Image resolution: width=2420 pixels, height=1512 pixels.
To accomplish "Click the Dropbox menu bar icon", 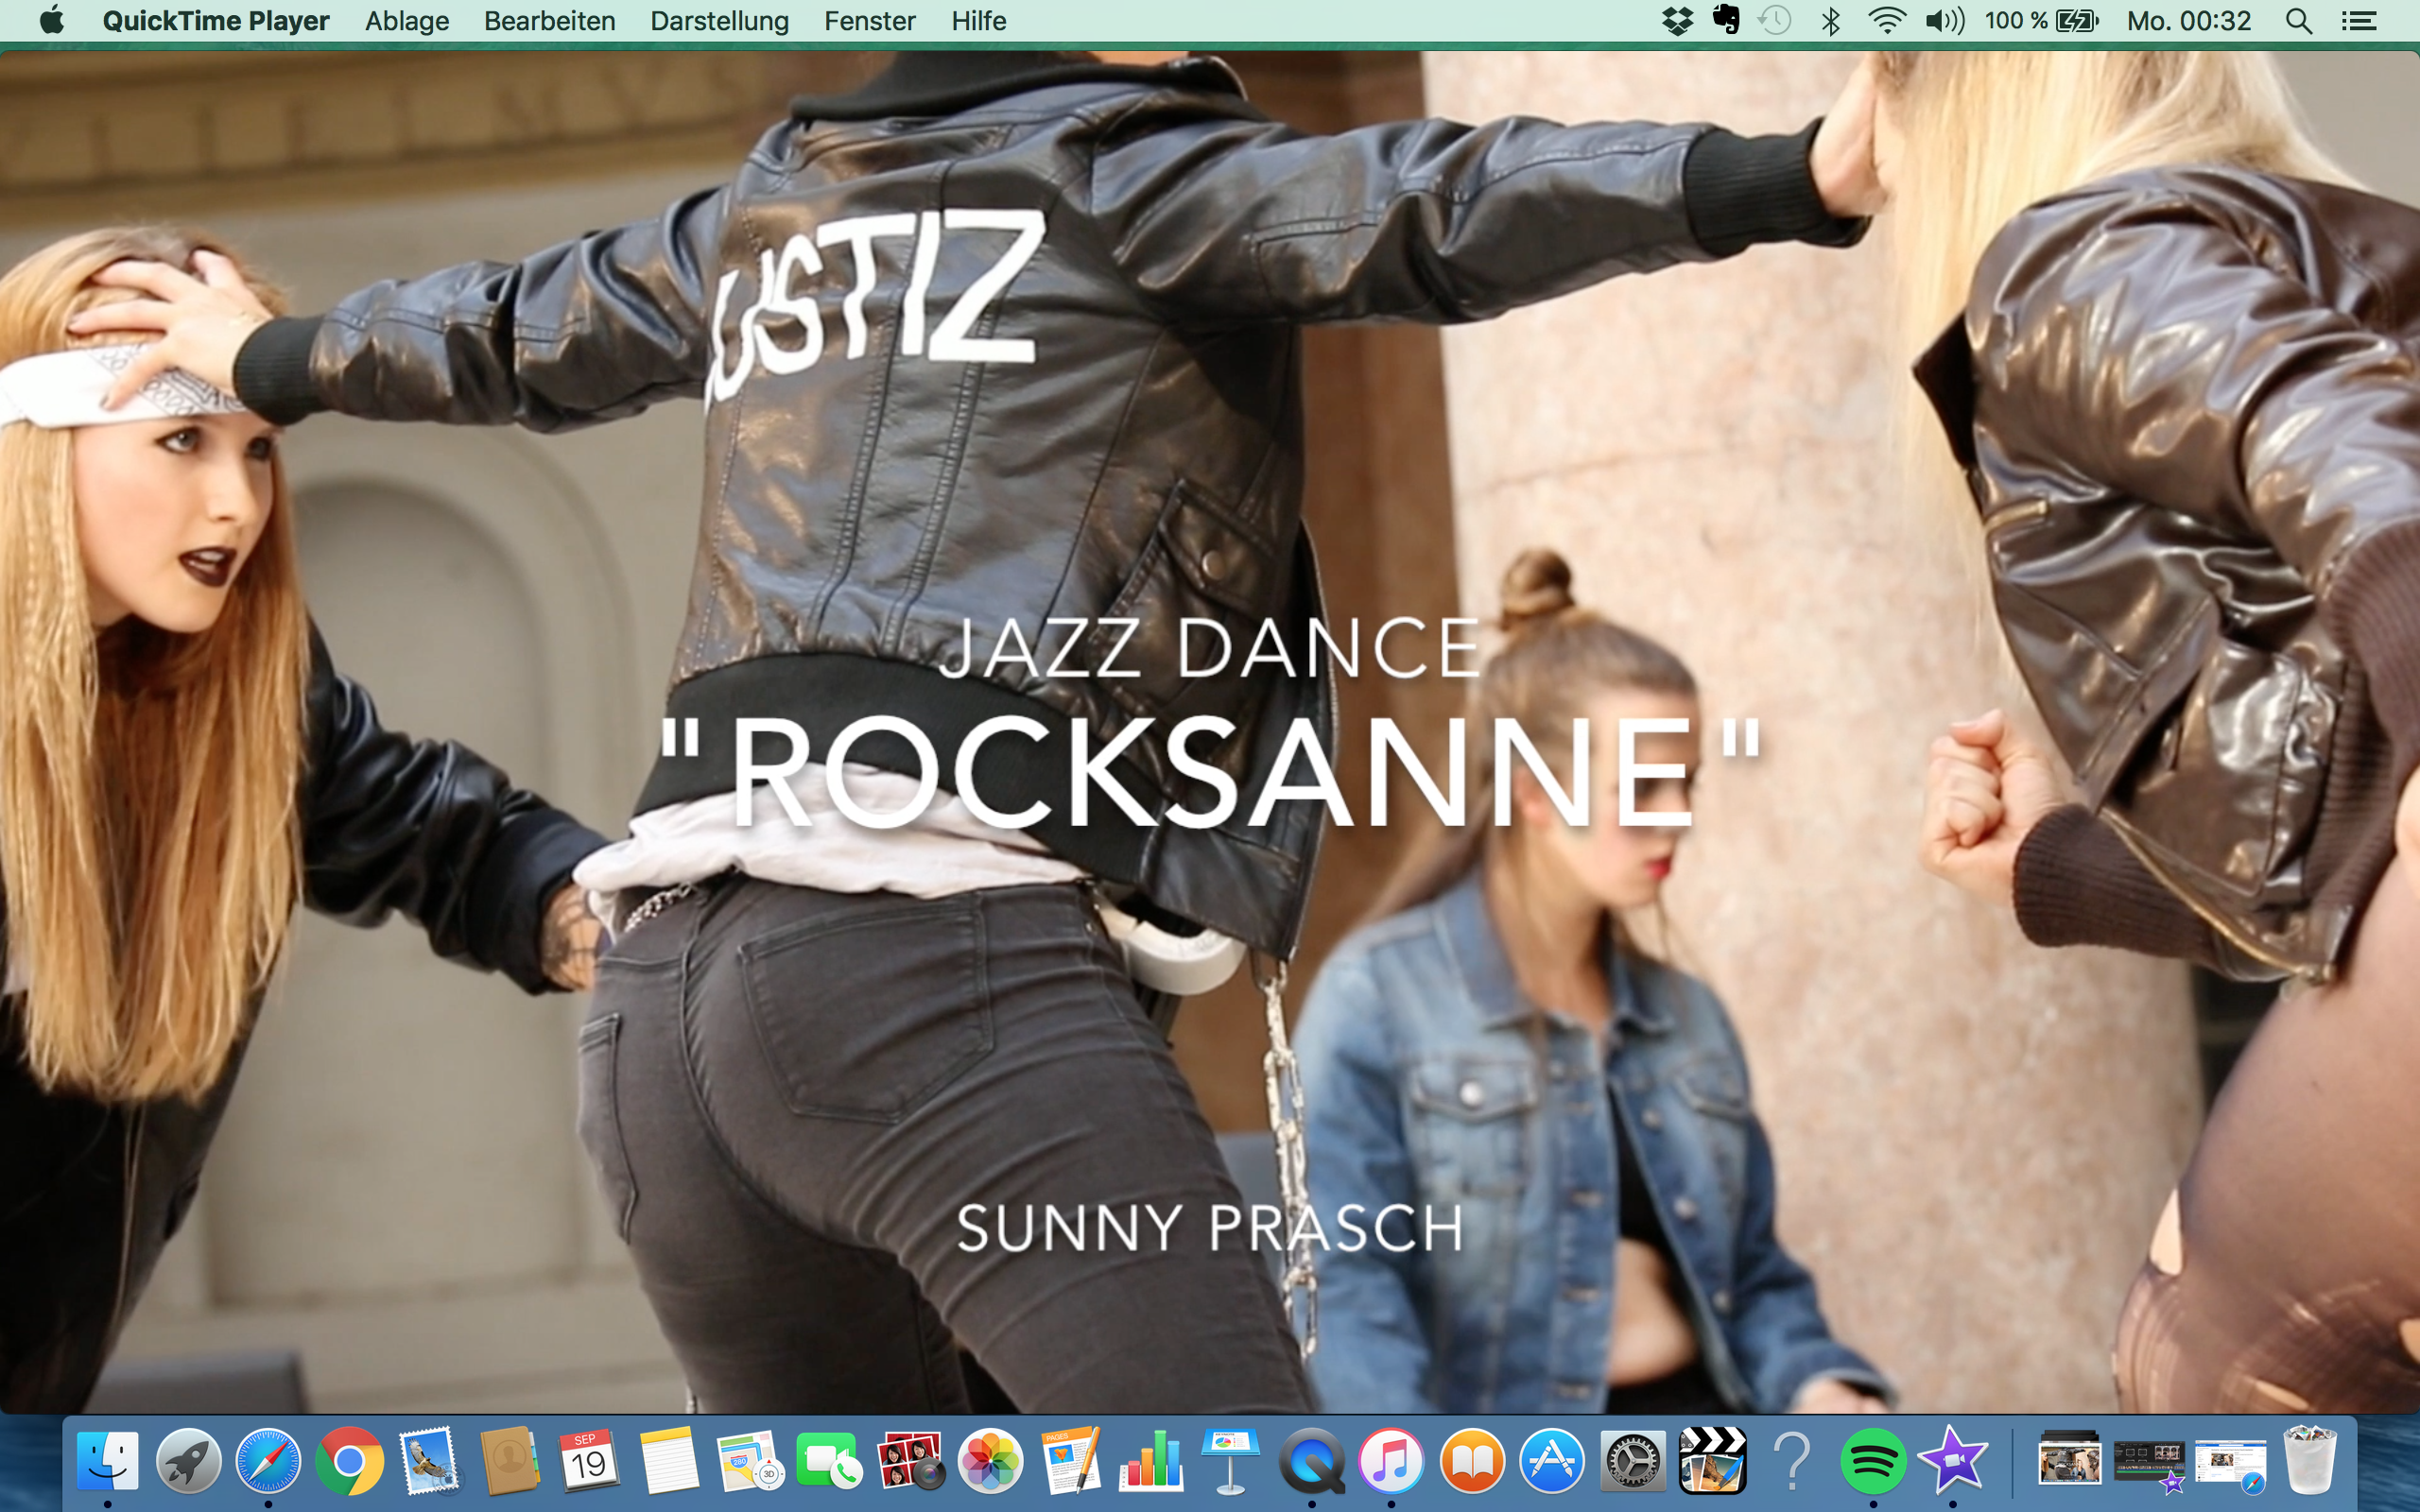I will pyautogui.click(x=1677, y=21).
